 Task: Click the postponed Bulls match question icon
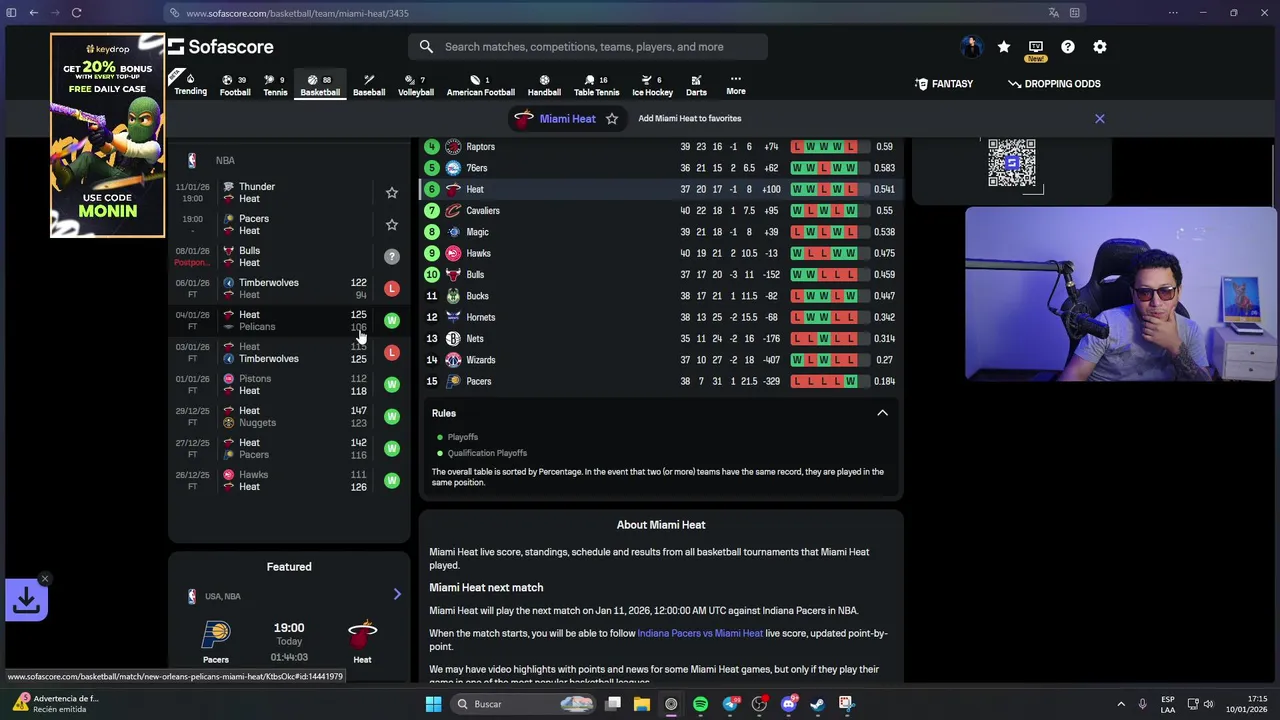coord(392,256)
